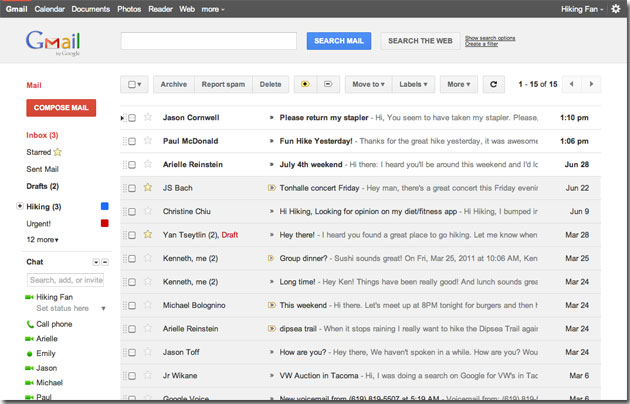Tick the checkbox for Michael Bolognino email
The height and width of the screenshot is (404, 630).
pos(132,306)
